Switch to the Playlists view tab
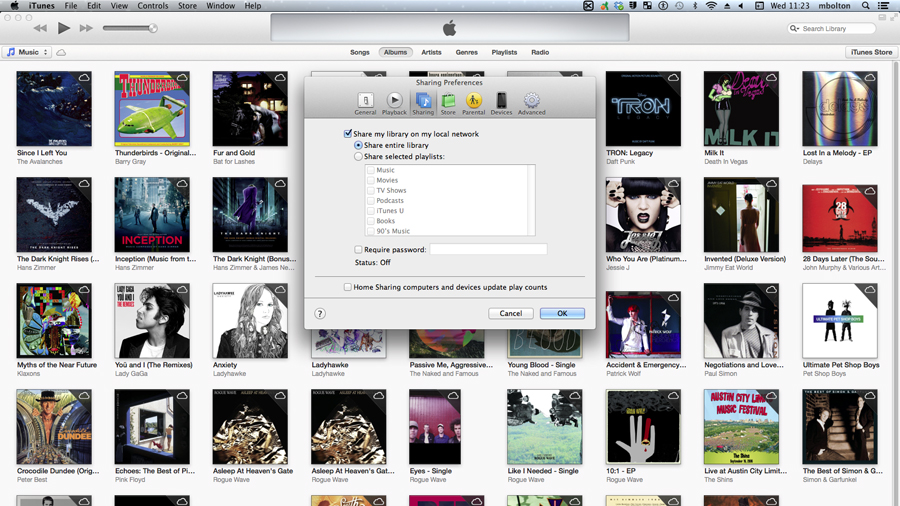The height and width of the screenshot is (506, 900). point(504,52)
